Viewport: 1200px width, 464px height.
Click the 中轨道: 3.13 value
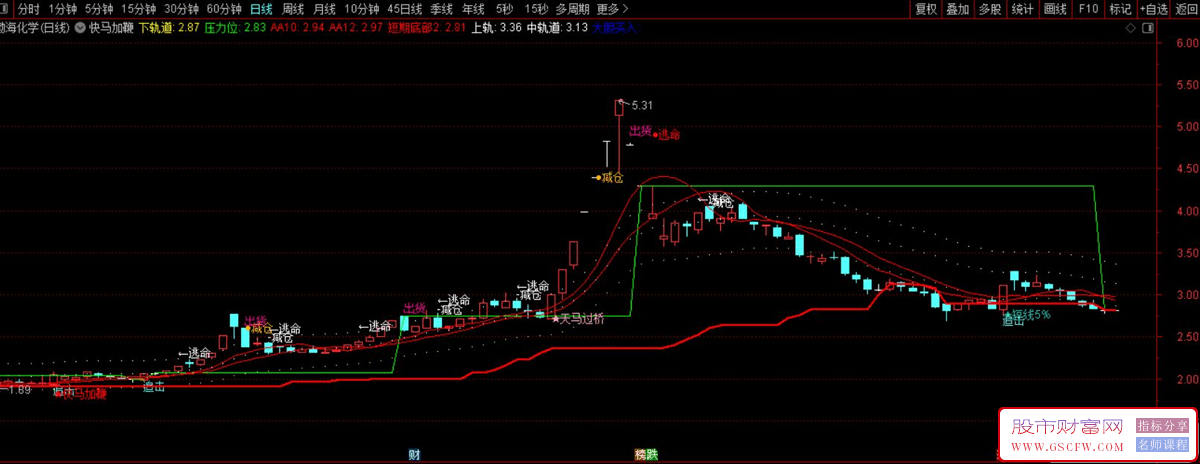[x=556, y=28]
